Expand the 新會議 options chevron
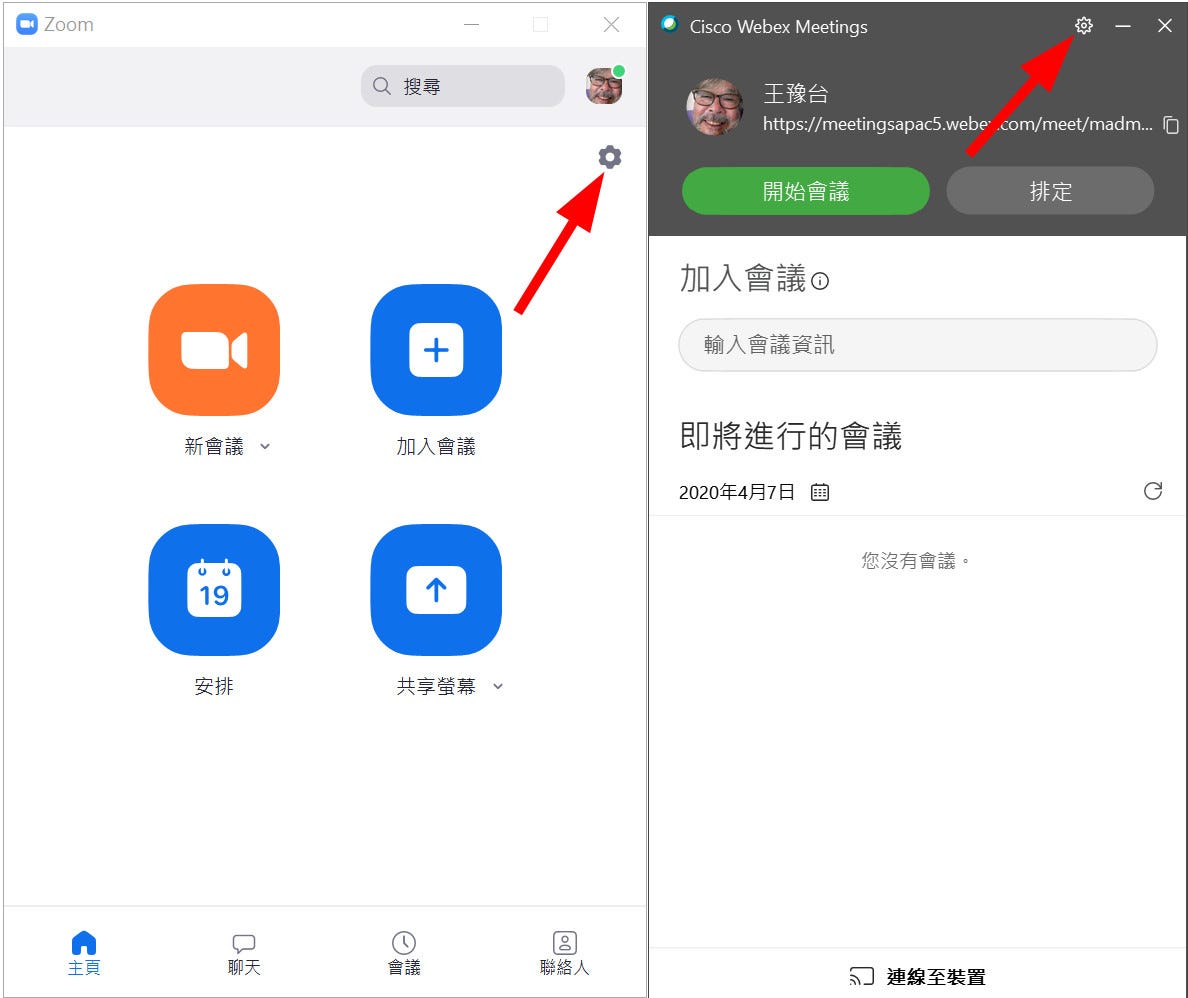The image size is (1188, 998). 265,446
